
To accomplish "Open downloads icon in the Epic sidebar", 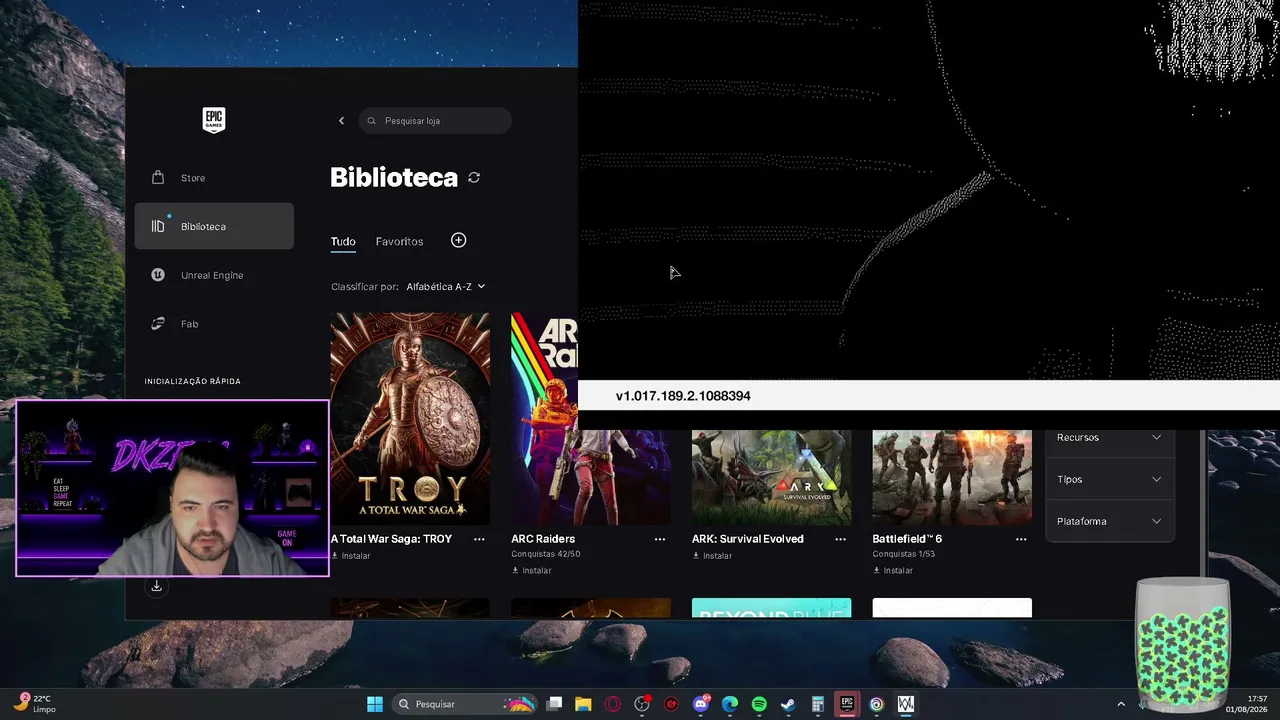I will 156,587.
